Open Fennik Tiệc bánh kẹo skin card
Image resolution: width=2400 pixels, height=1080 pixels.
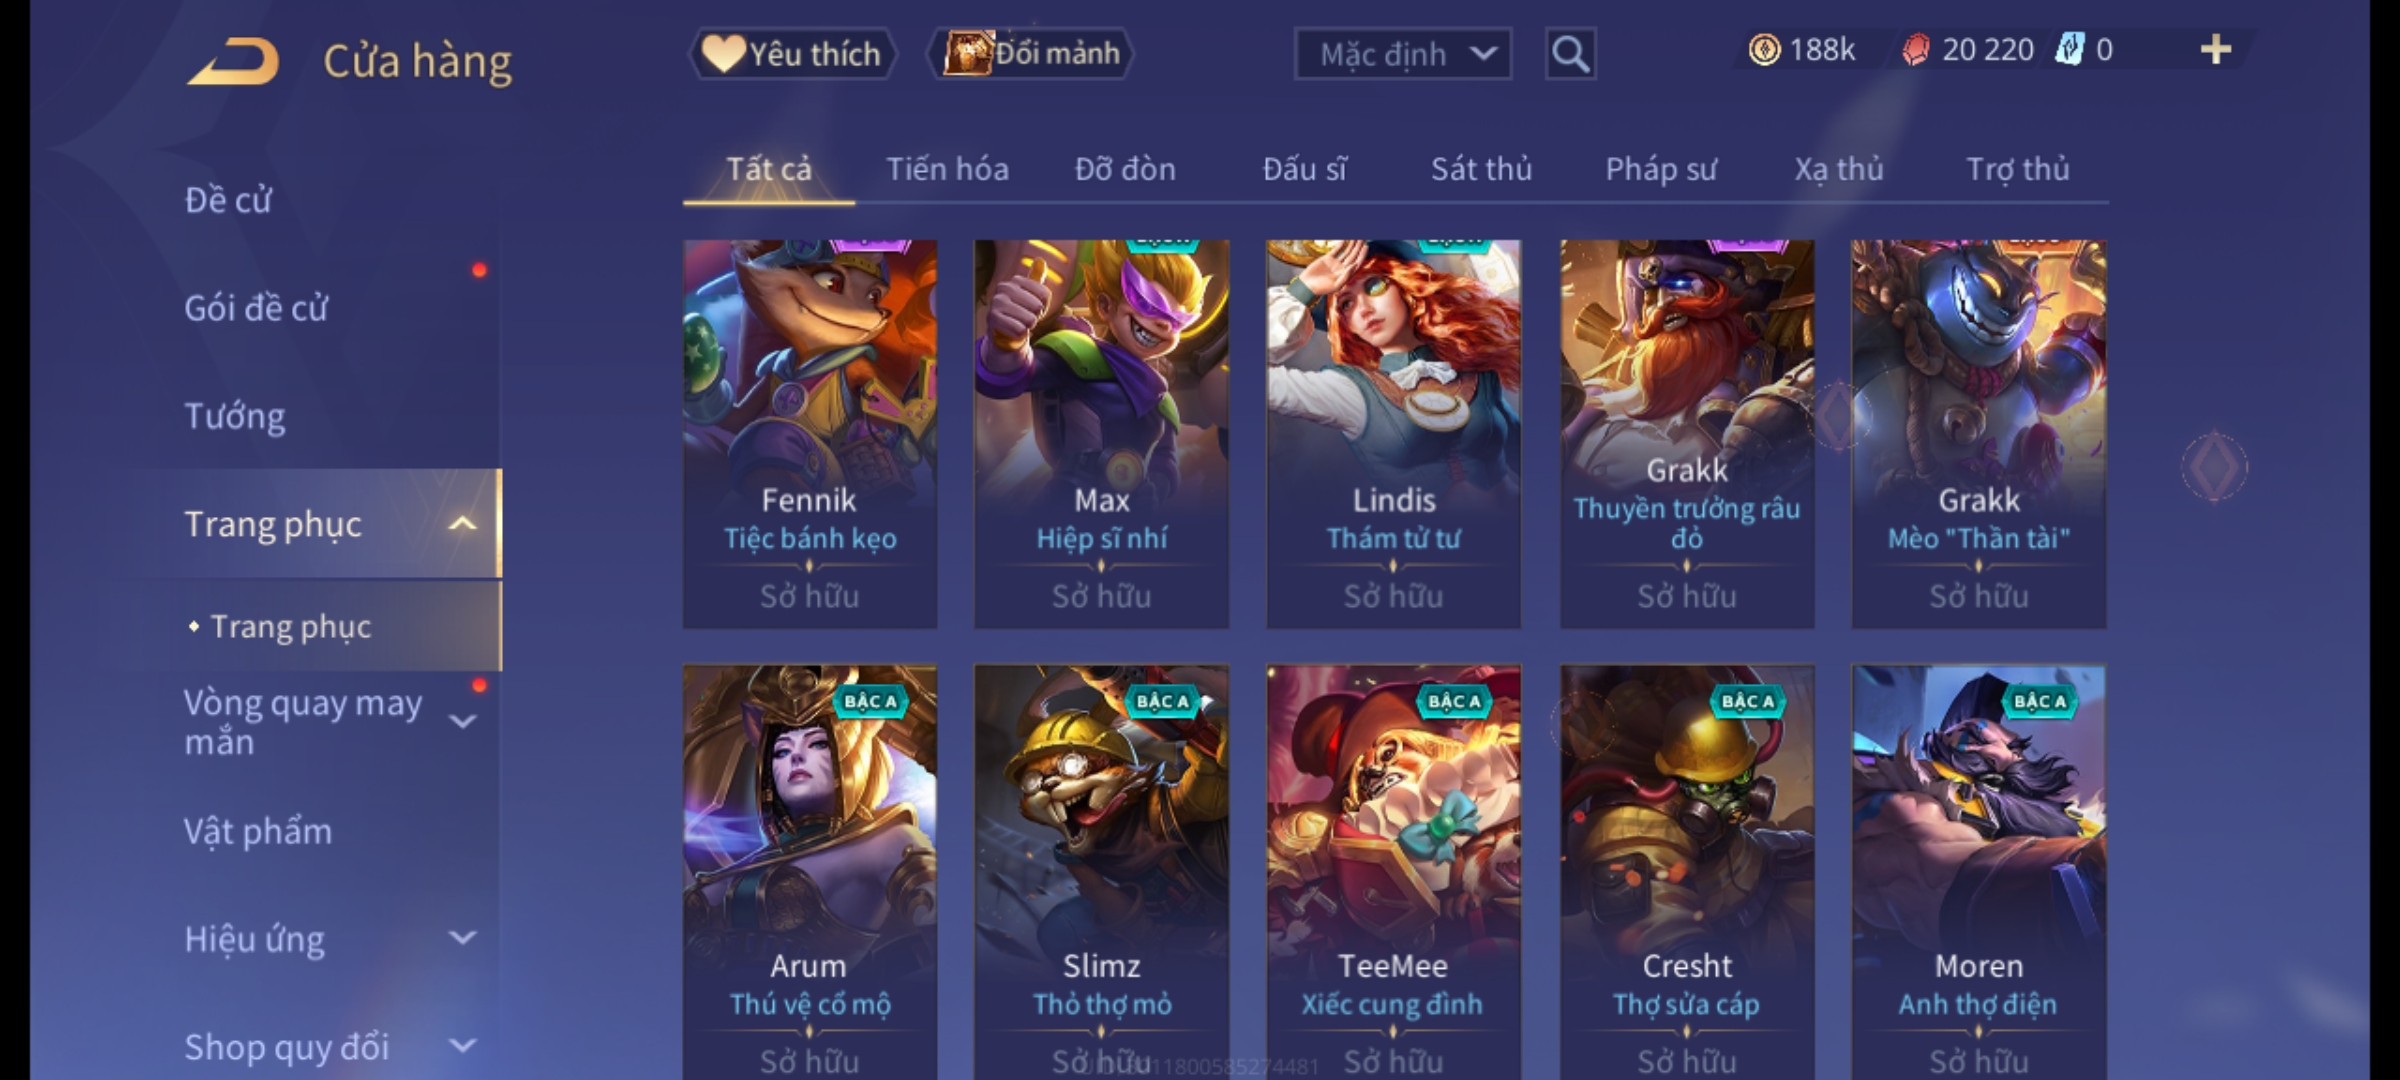[x=810, y=434]
